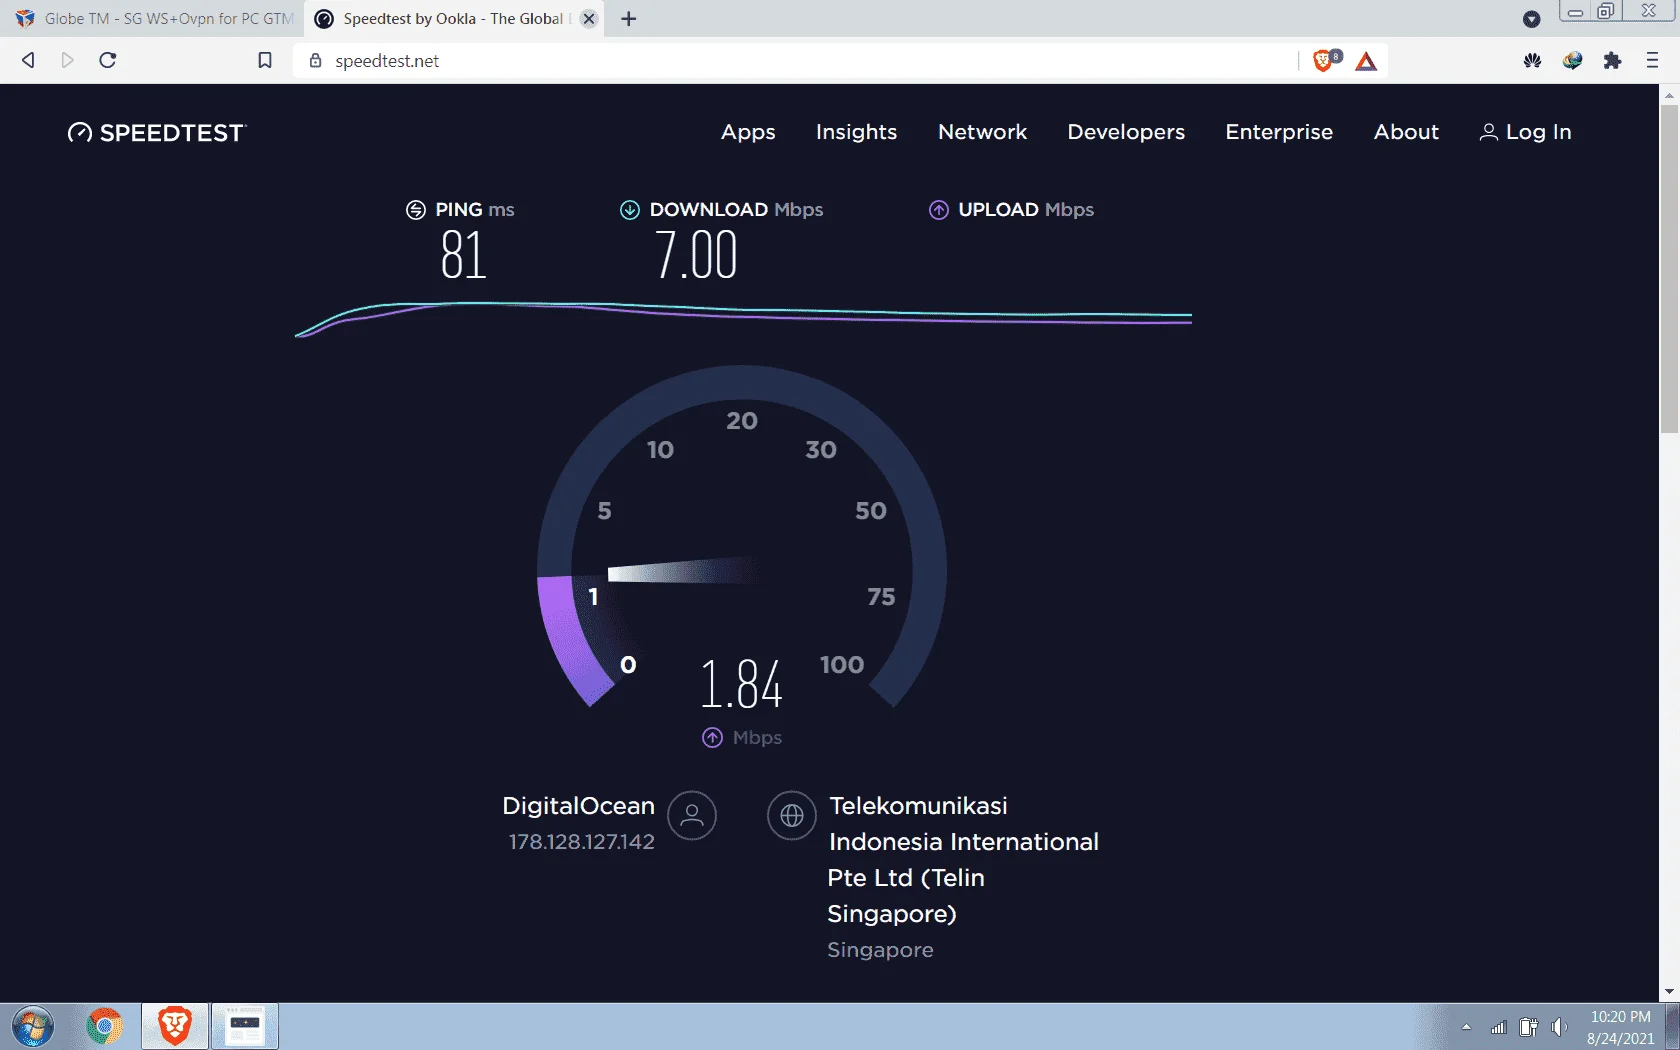The height and width of the screenshot is (1050, 1680).
Task: Open the Brave Rewards triangle icon
Action: [x=1366, y=62]
